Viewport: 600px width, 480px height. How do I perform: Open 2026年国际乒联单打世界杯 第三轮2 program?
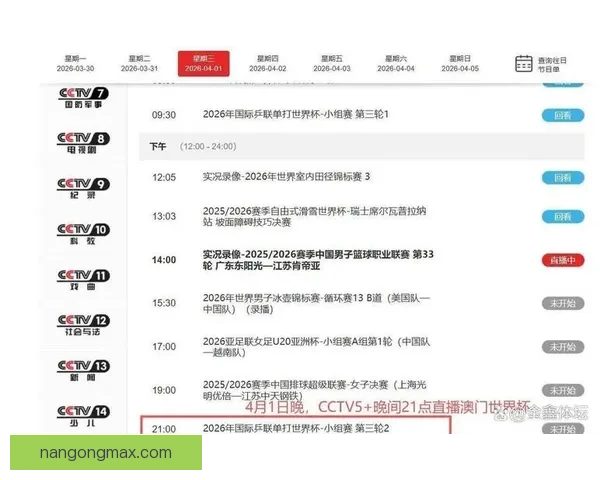coord(296,428)
